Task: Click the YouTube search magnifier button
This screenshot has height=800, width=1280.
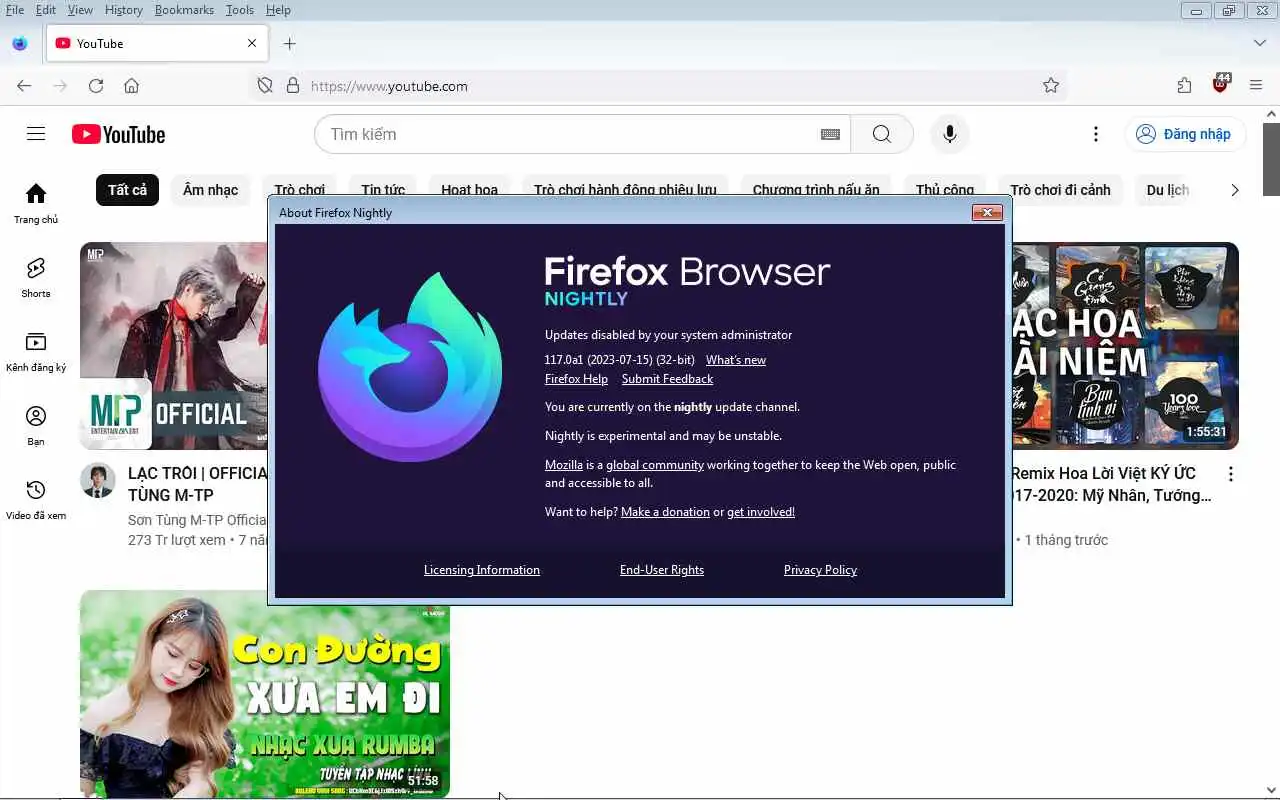Action: [x=882, y=134]
